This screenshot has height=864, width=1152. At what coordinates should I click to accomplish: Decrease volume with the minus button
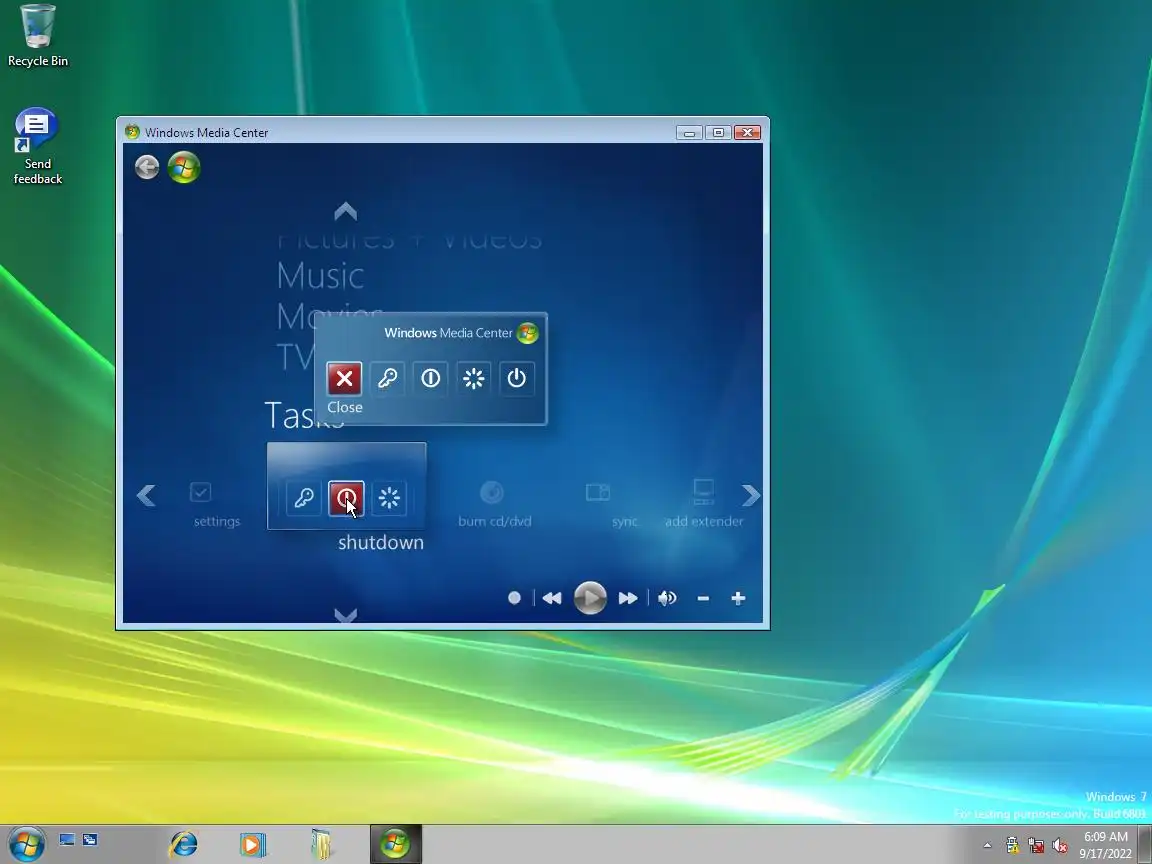(703, 599)
